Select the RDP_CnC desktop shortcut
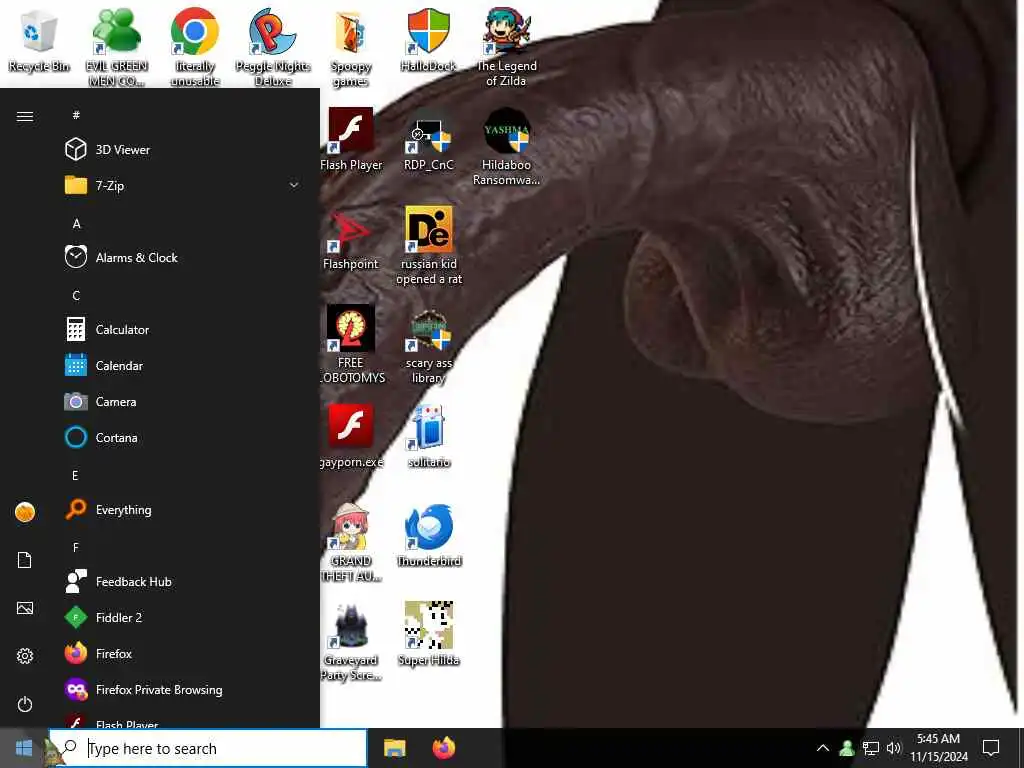Image resolution: width=1024 pixels, height=768 pixels. pyautogui.click(x=428, y=139)
